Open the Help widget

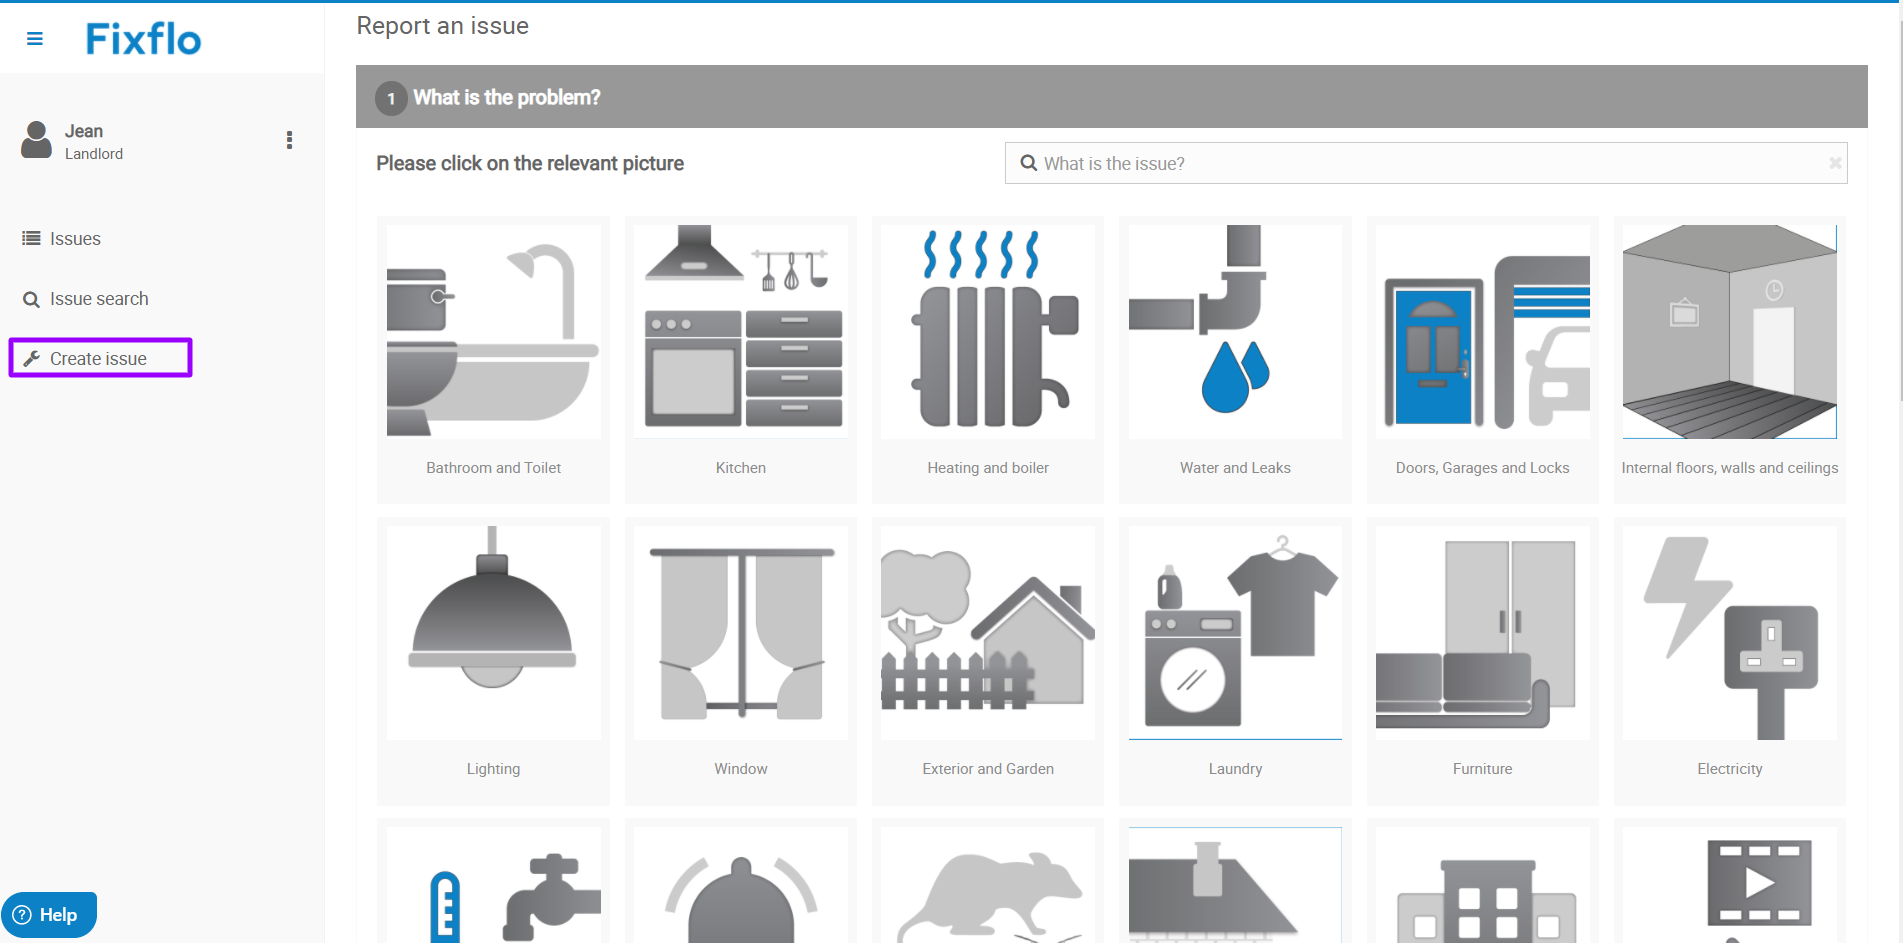click(x=50, y=914)
